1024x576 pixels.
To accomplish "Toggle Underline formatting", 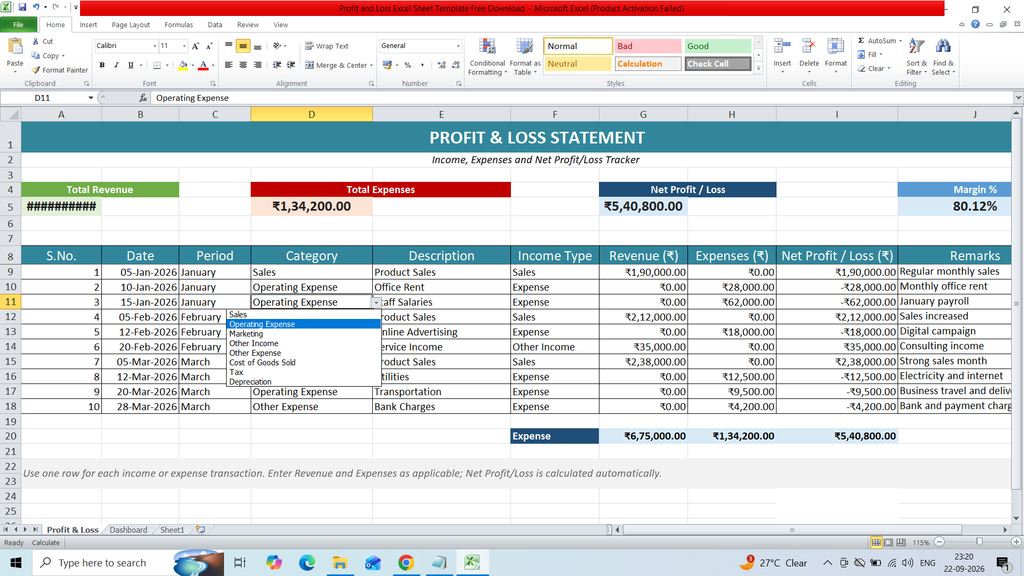I will tap(131, 65).
